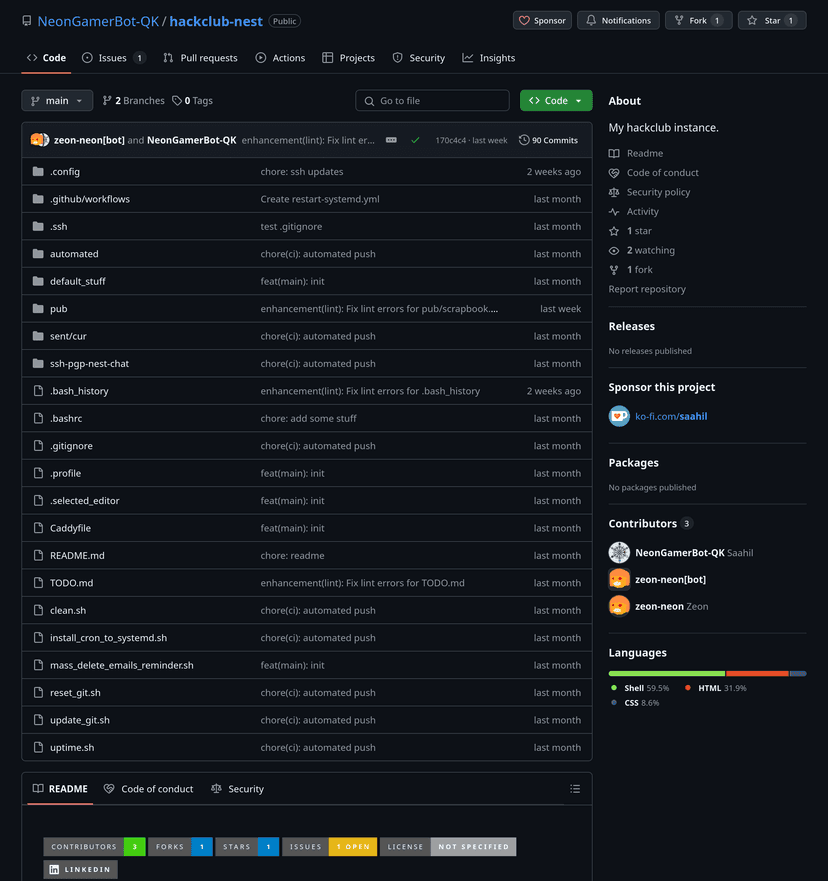Open the .config folder icon
This screenshot has width=828, height=881.
pyautogui.click(x=38, y=171)
